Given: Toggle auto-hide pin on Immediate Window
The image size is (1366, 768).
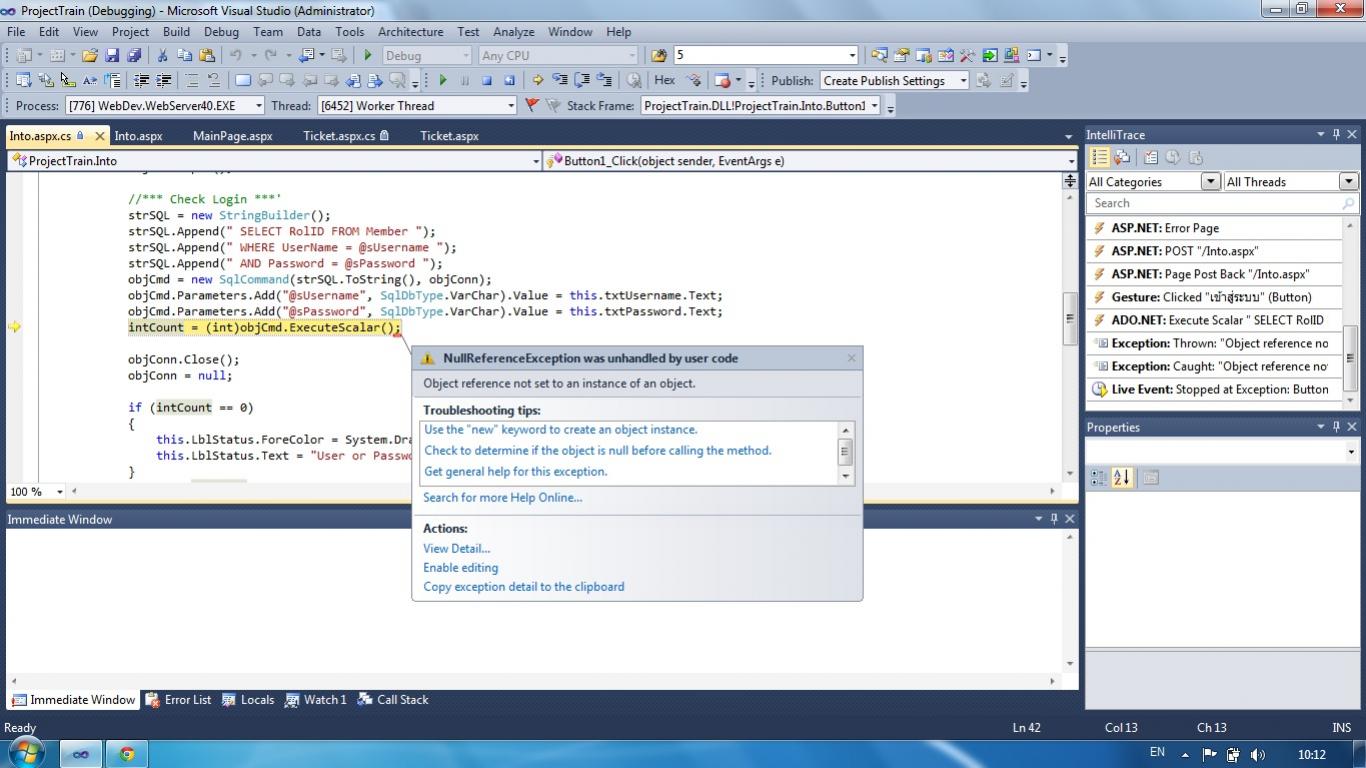Looking at the screenshot, I should 1053,519.
